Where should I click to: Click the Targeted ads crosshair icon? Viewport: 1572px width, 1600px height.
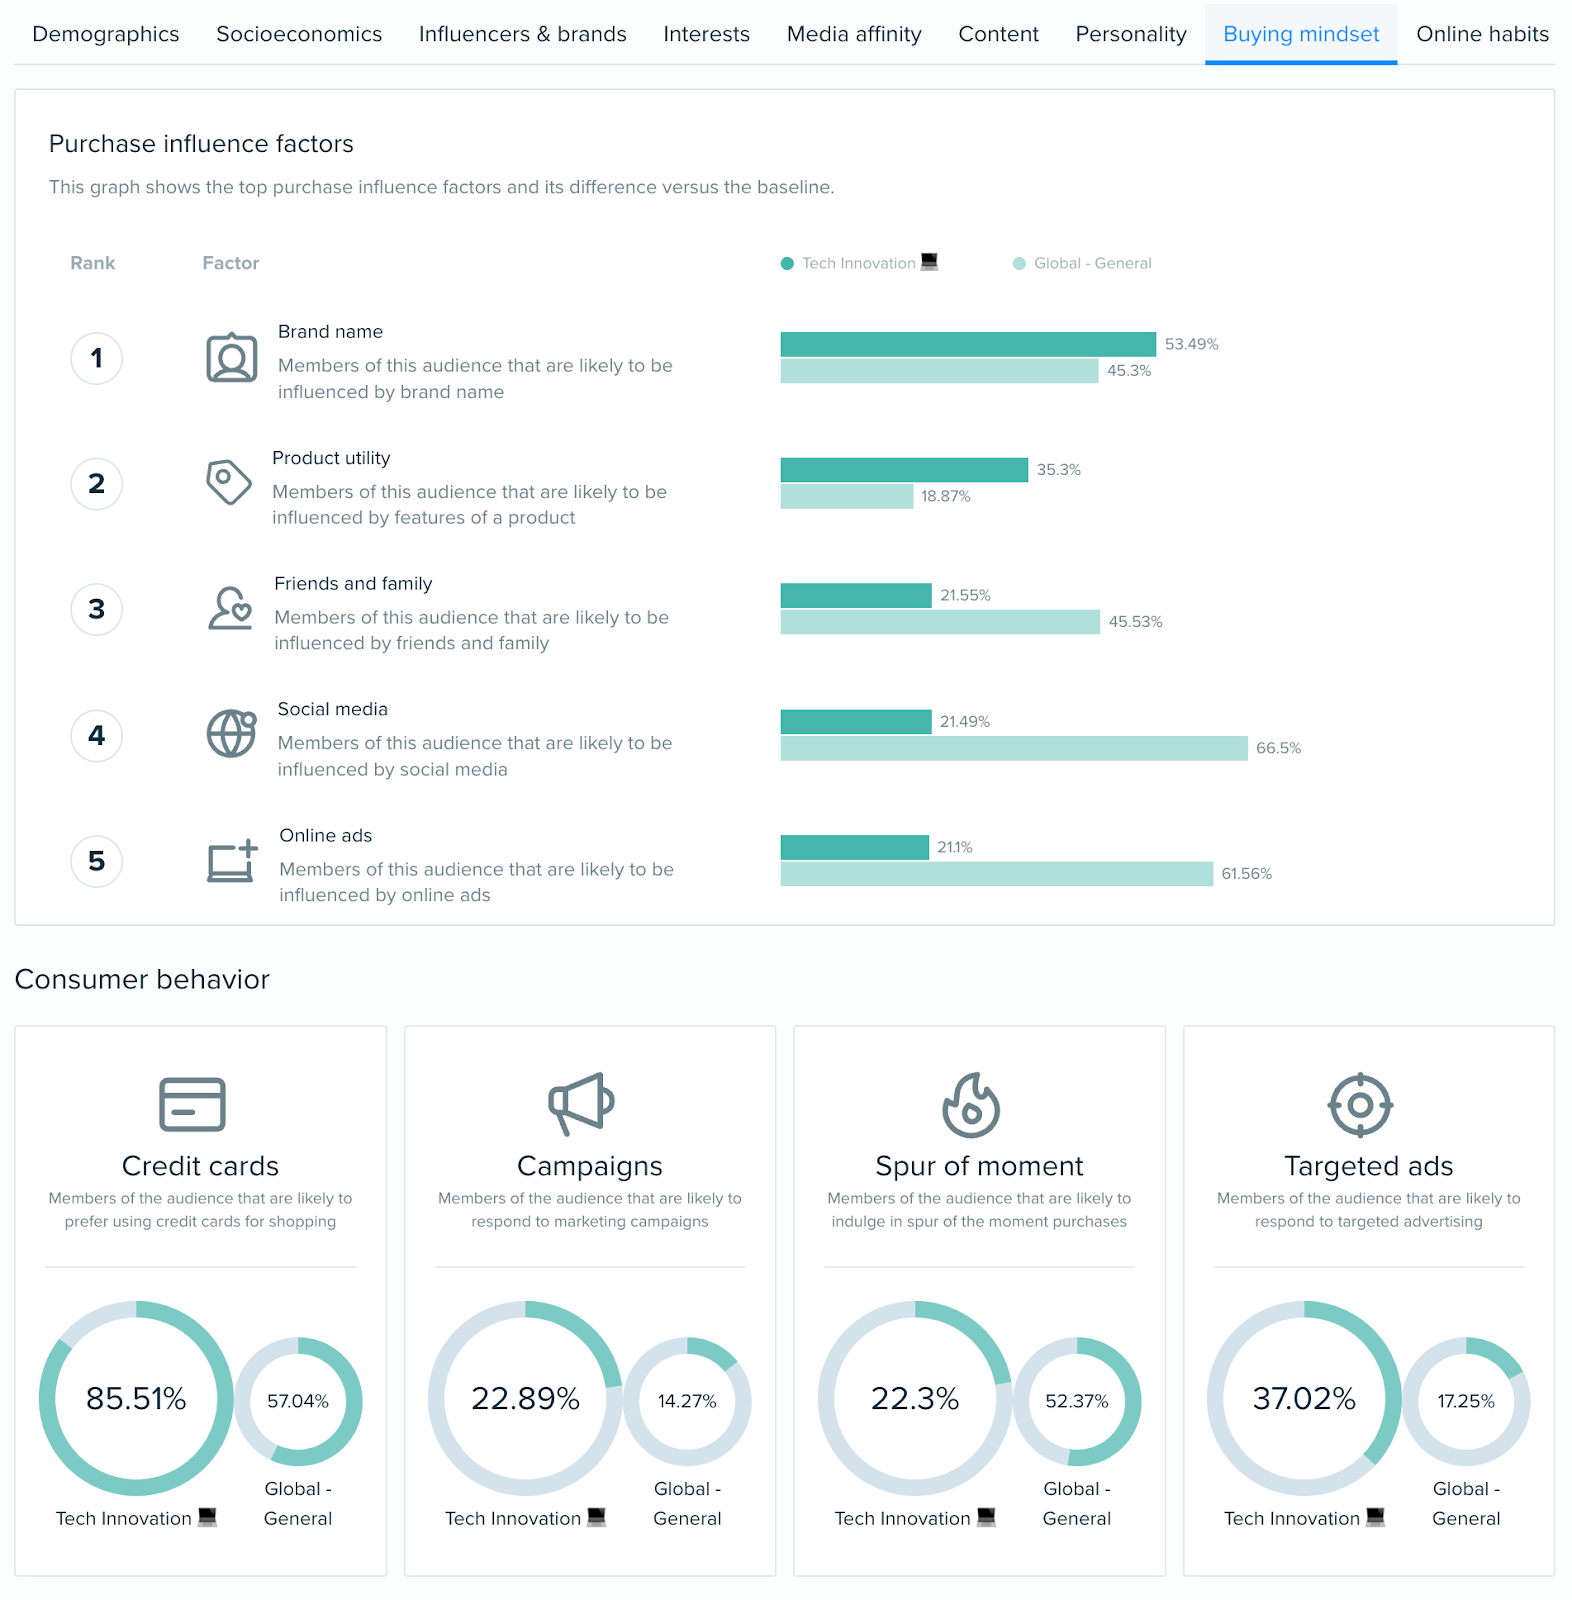coord(1359,1105)
